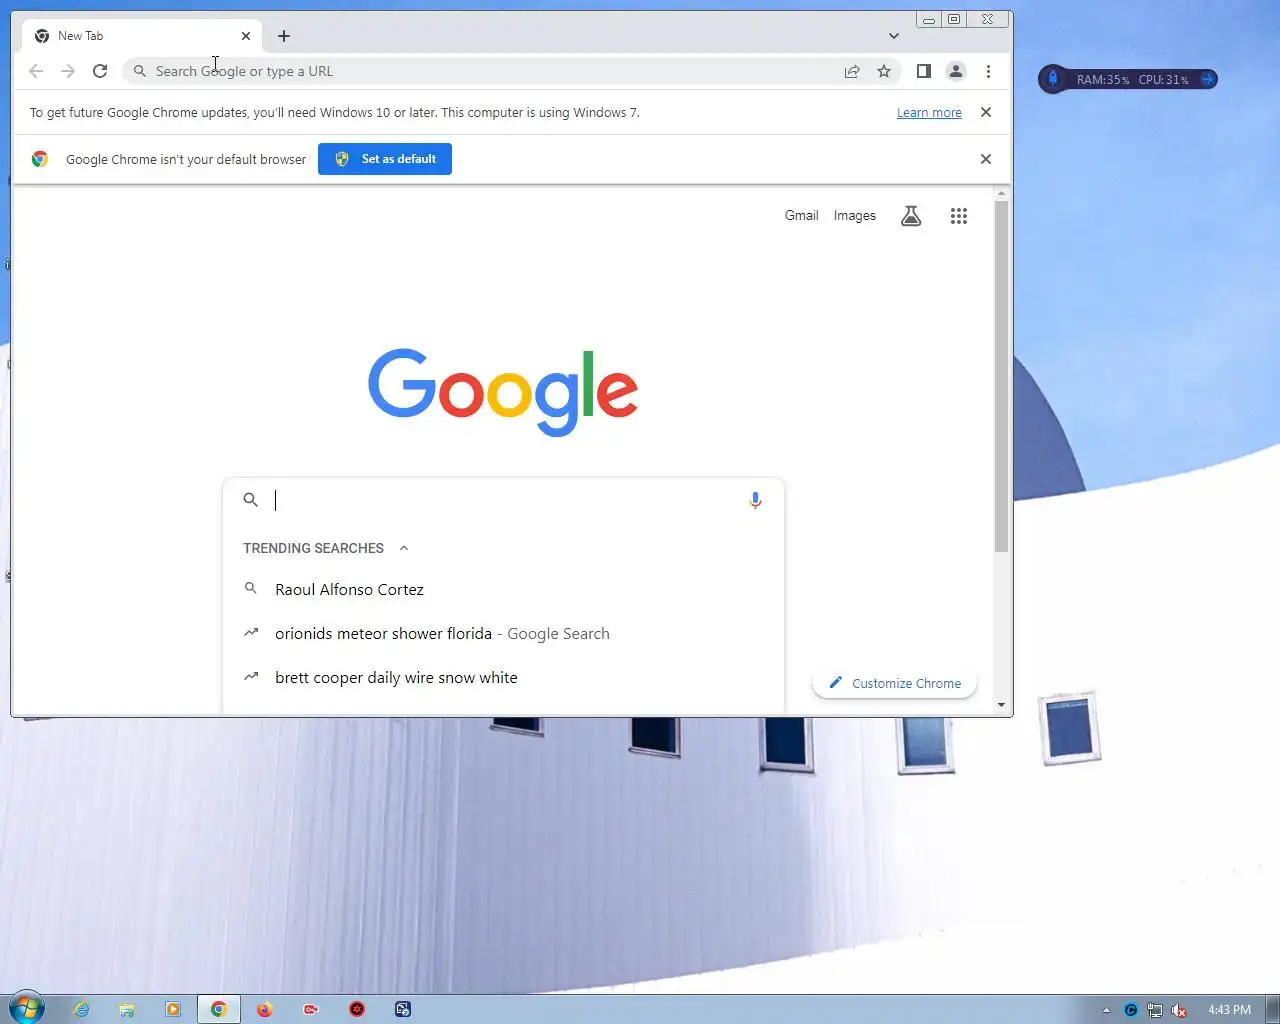1280x1024 pixels.
Task: Bookmark this tab with the star icon
Action: tap(884, 71)
